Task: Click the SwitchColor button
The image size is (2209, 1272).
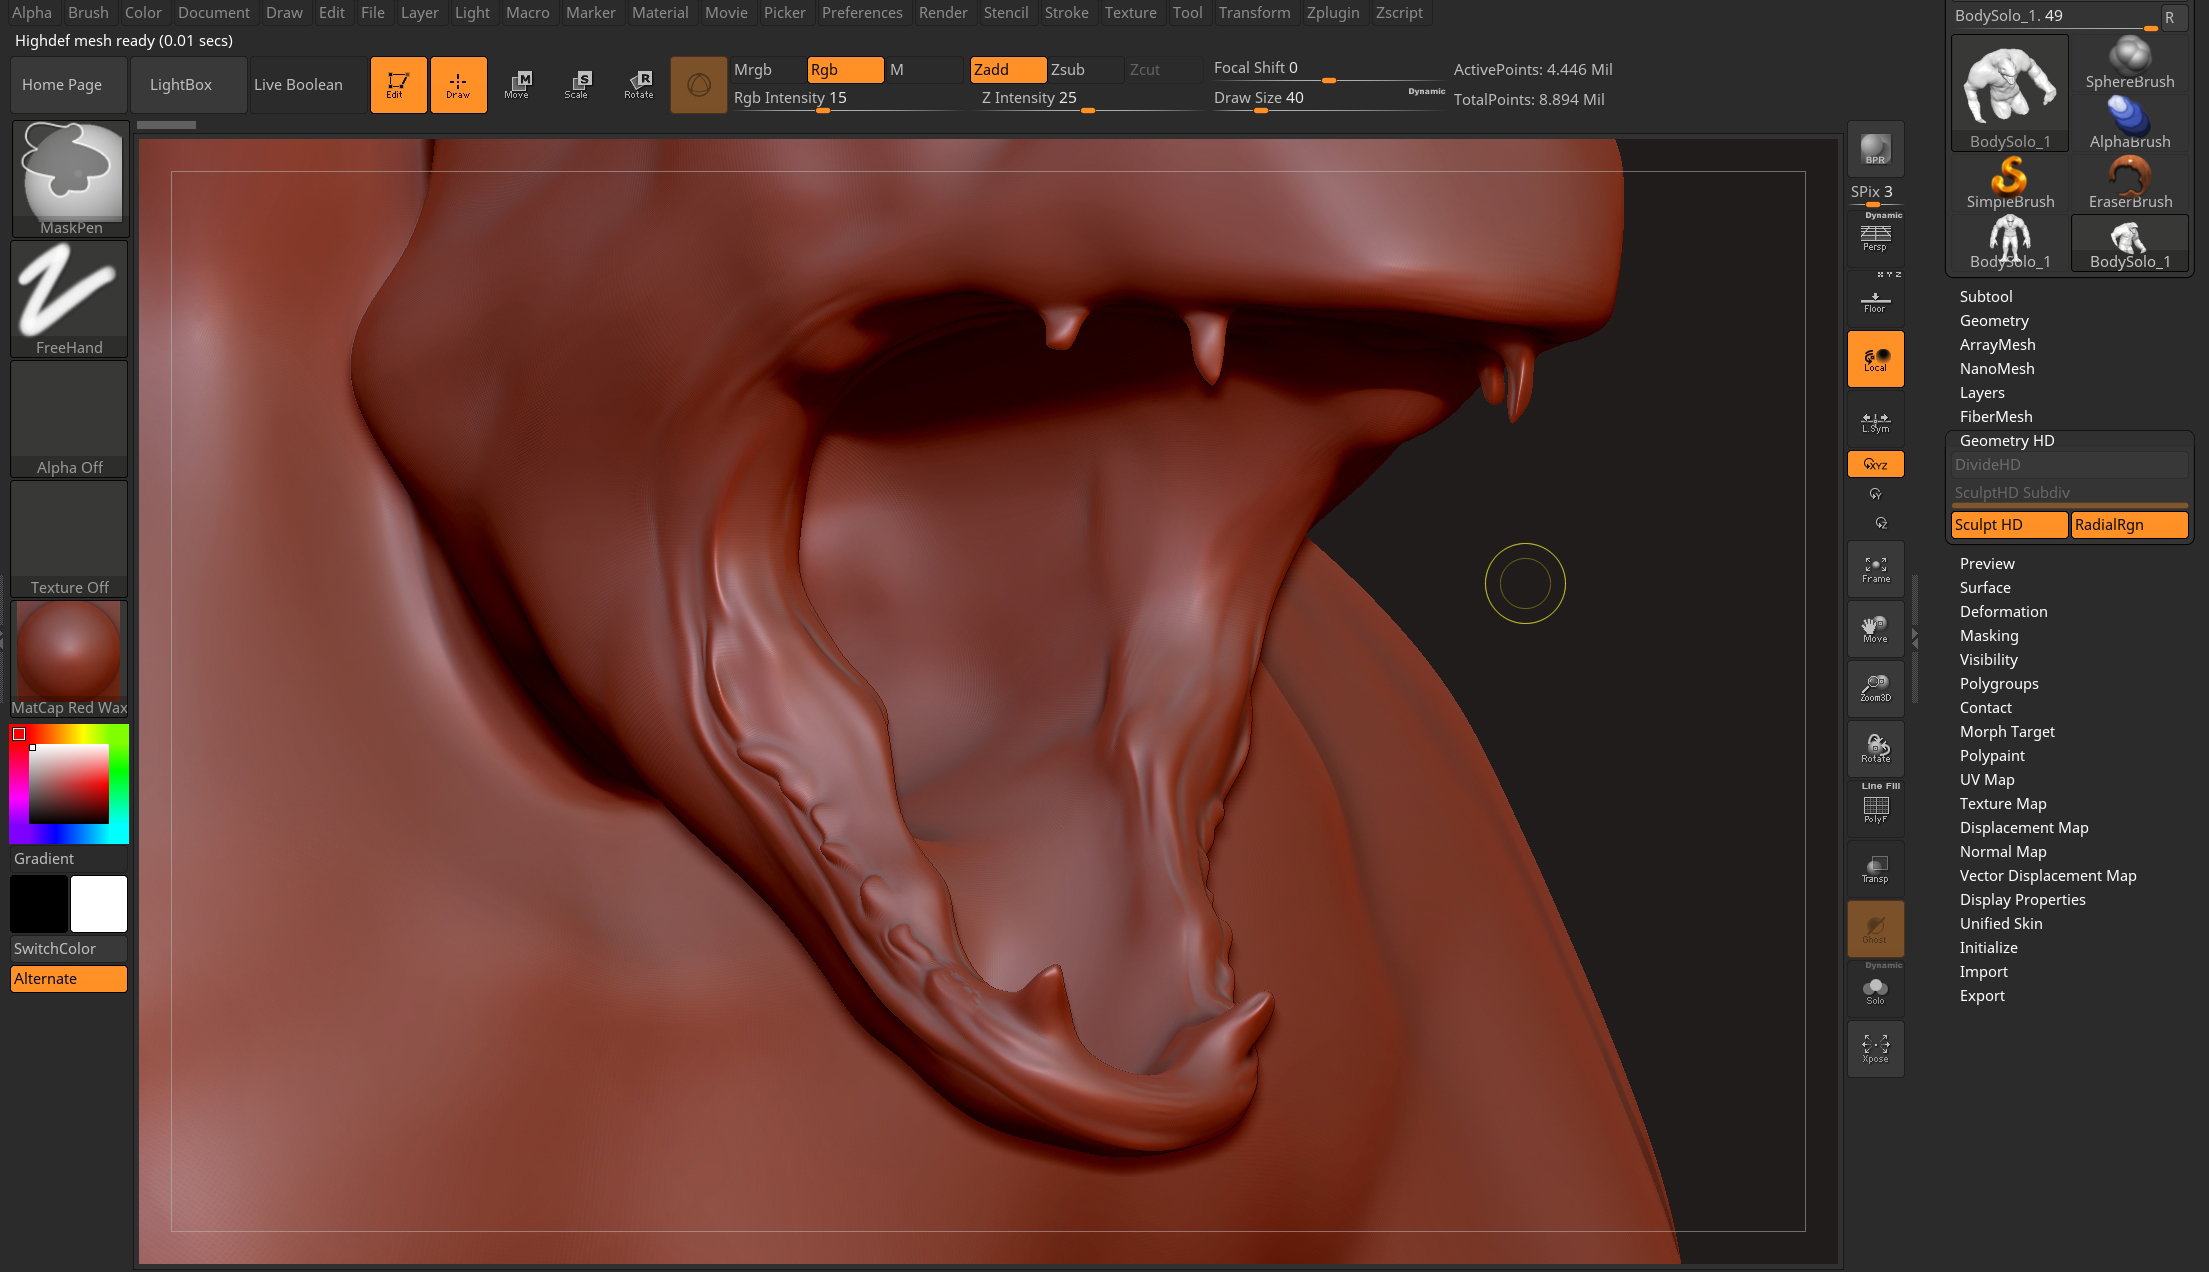Action: click(x=69, y=949)
